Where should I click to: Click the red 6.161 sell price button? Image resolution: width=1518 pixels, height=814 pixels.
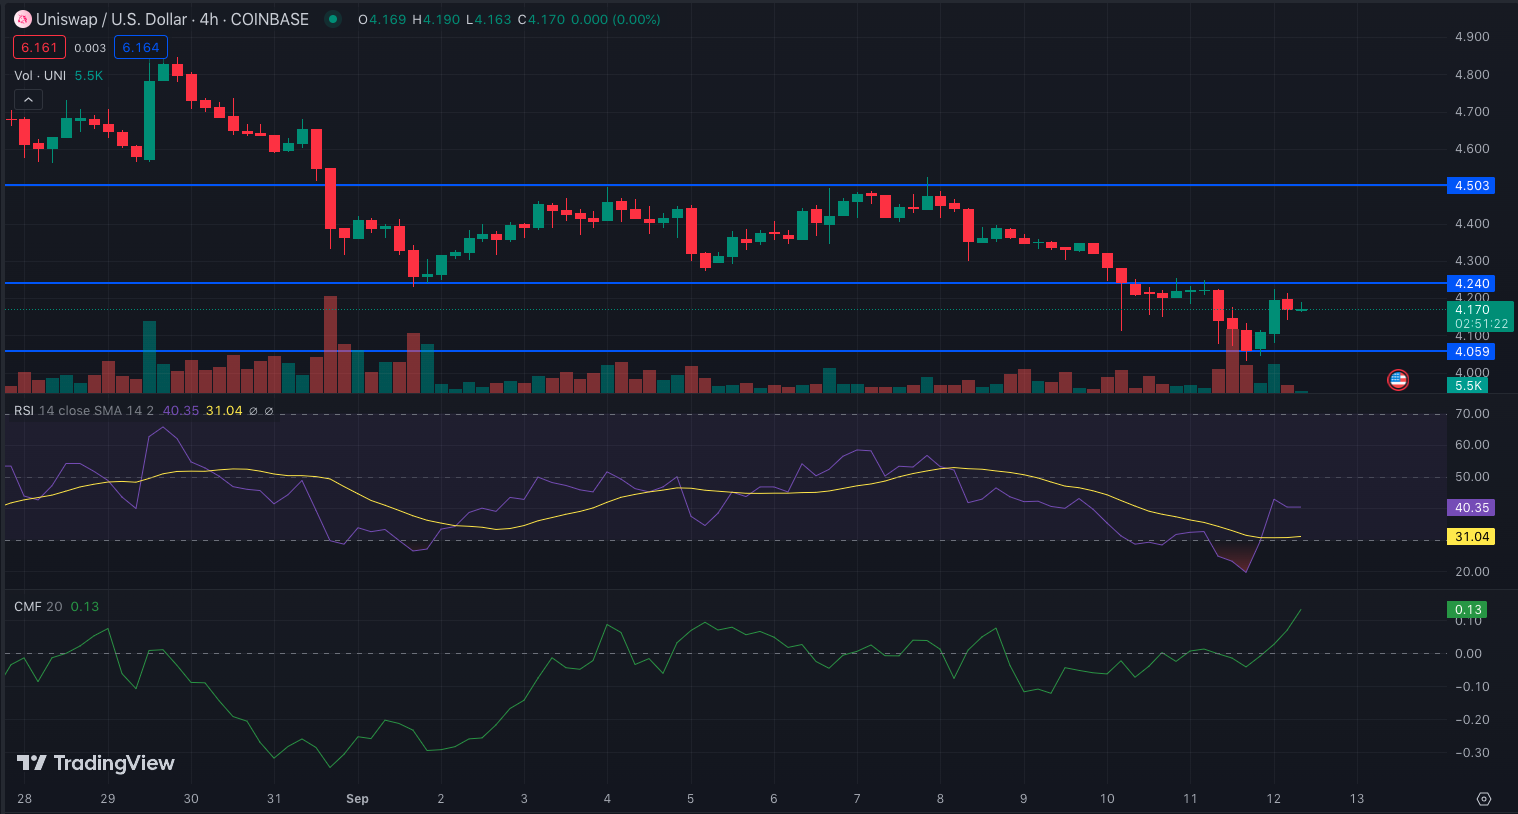(39, 47)
